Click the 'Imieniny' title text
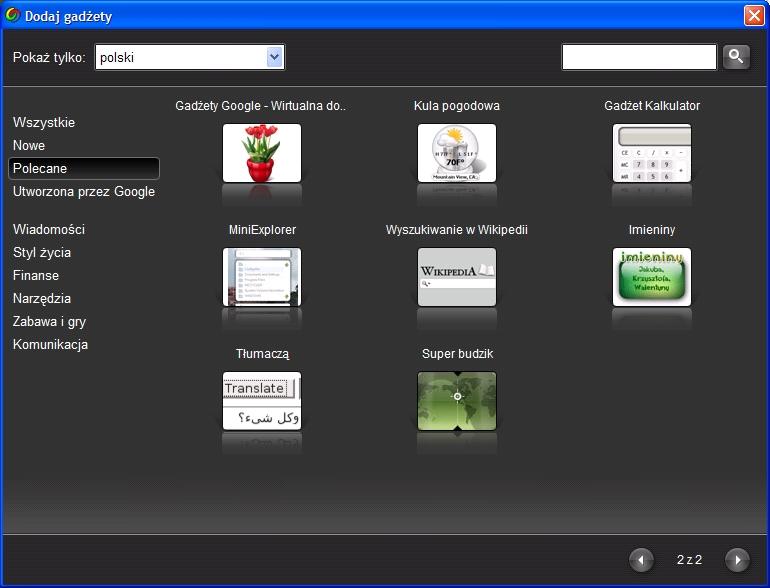 652,229
